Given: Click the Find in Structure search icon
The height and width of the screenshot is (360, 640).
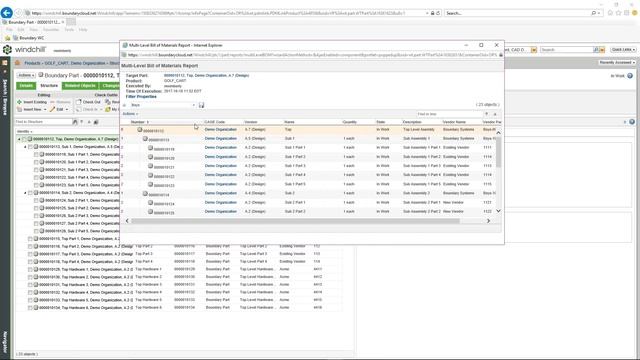Looking at the screenshot, I should point(75,122).
